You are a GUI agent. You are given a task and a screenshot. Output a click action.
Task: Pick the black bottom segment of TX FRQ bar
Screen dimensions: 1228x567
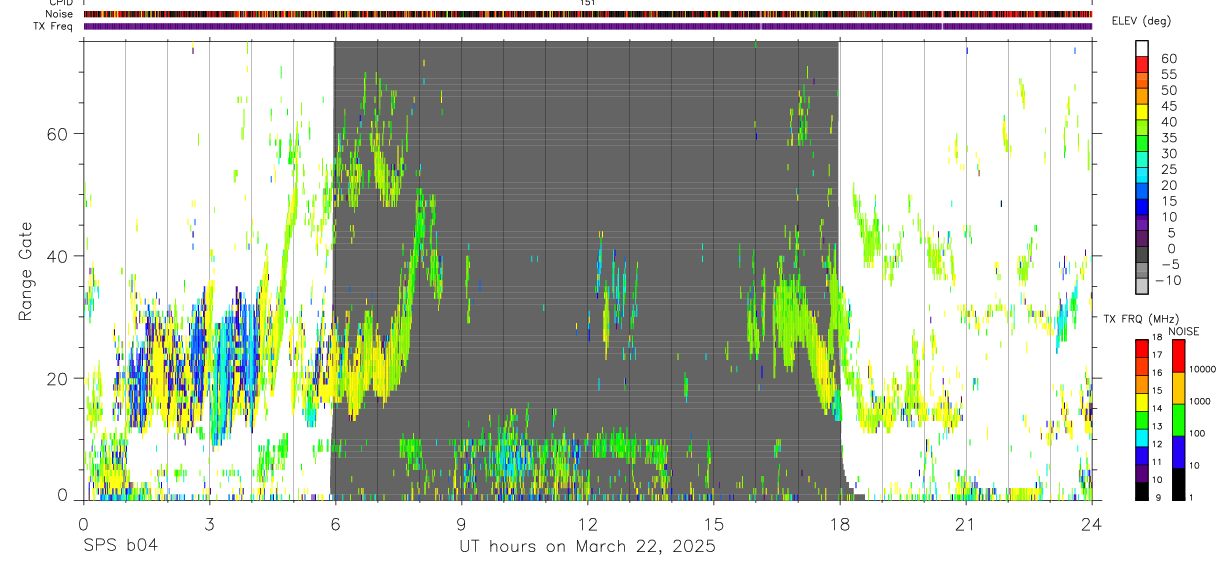pos(1142,491)
